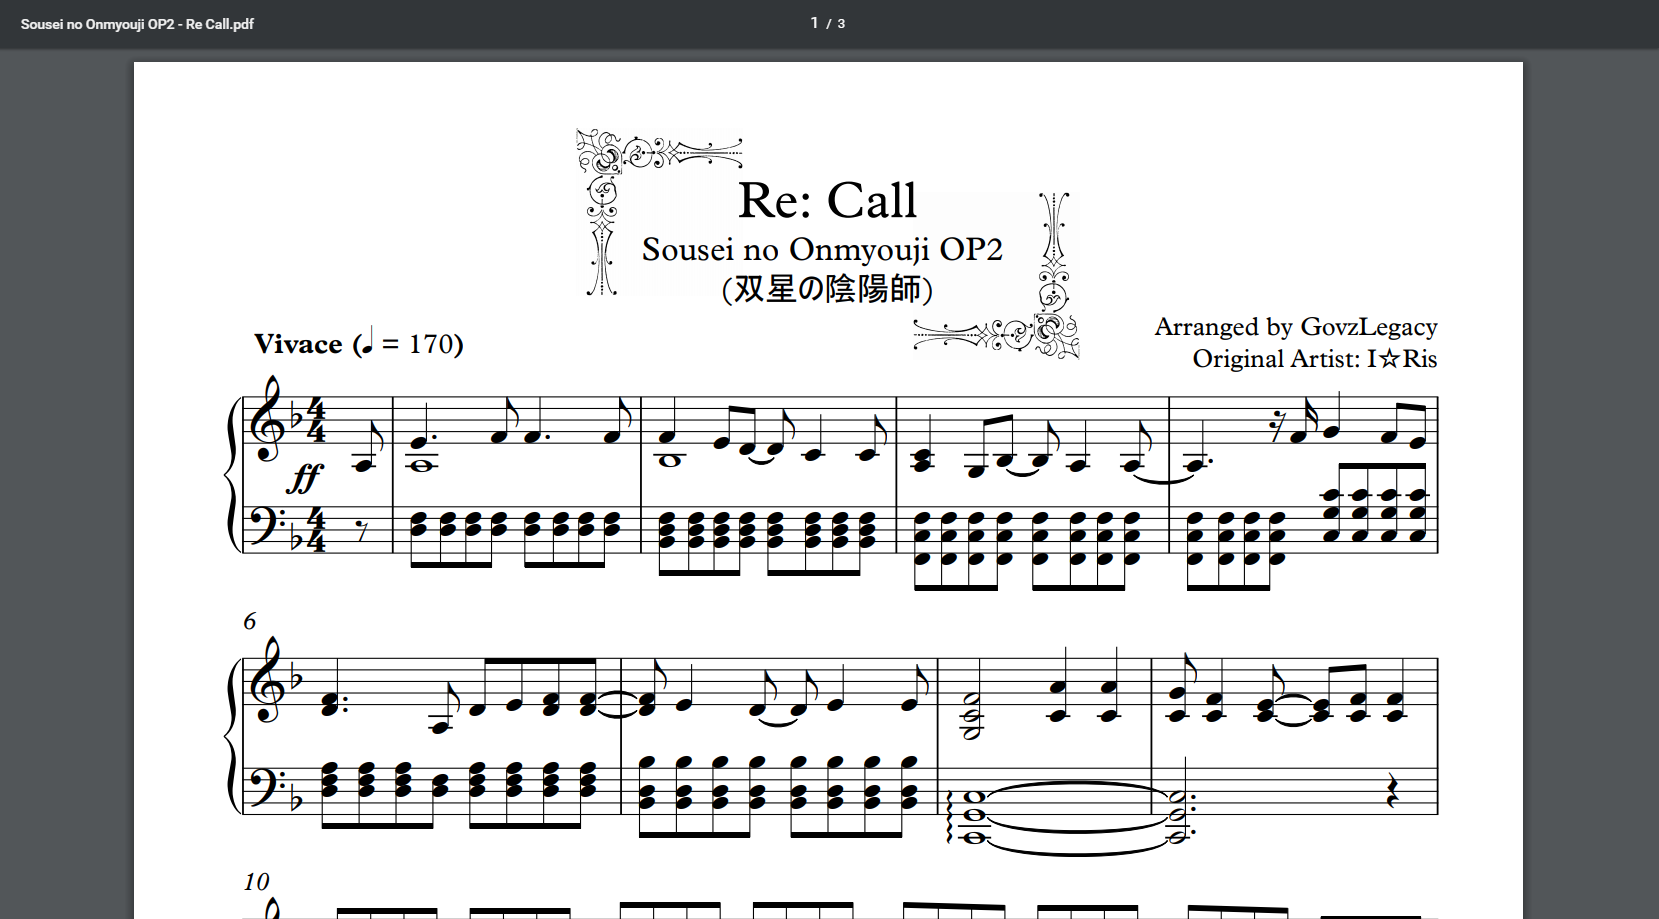
Task: Click 'Original Artist: I☆Ris' text
Action: [x=1314, y=359]
